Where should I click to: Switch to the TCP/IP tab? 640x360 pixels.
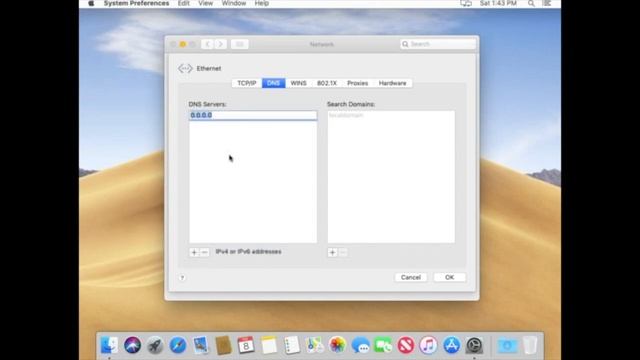click(x=247, y=83)
